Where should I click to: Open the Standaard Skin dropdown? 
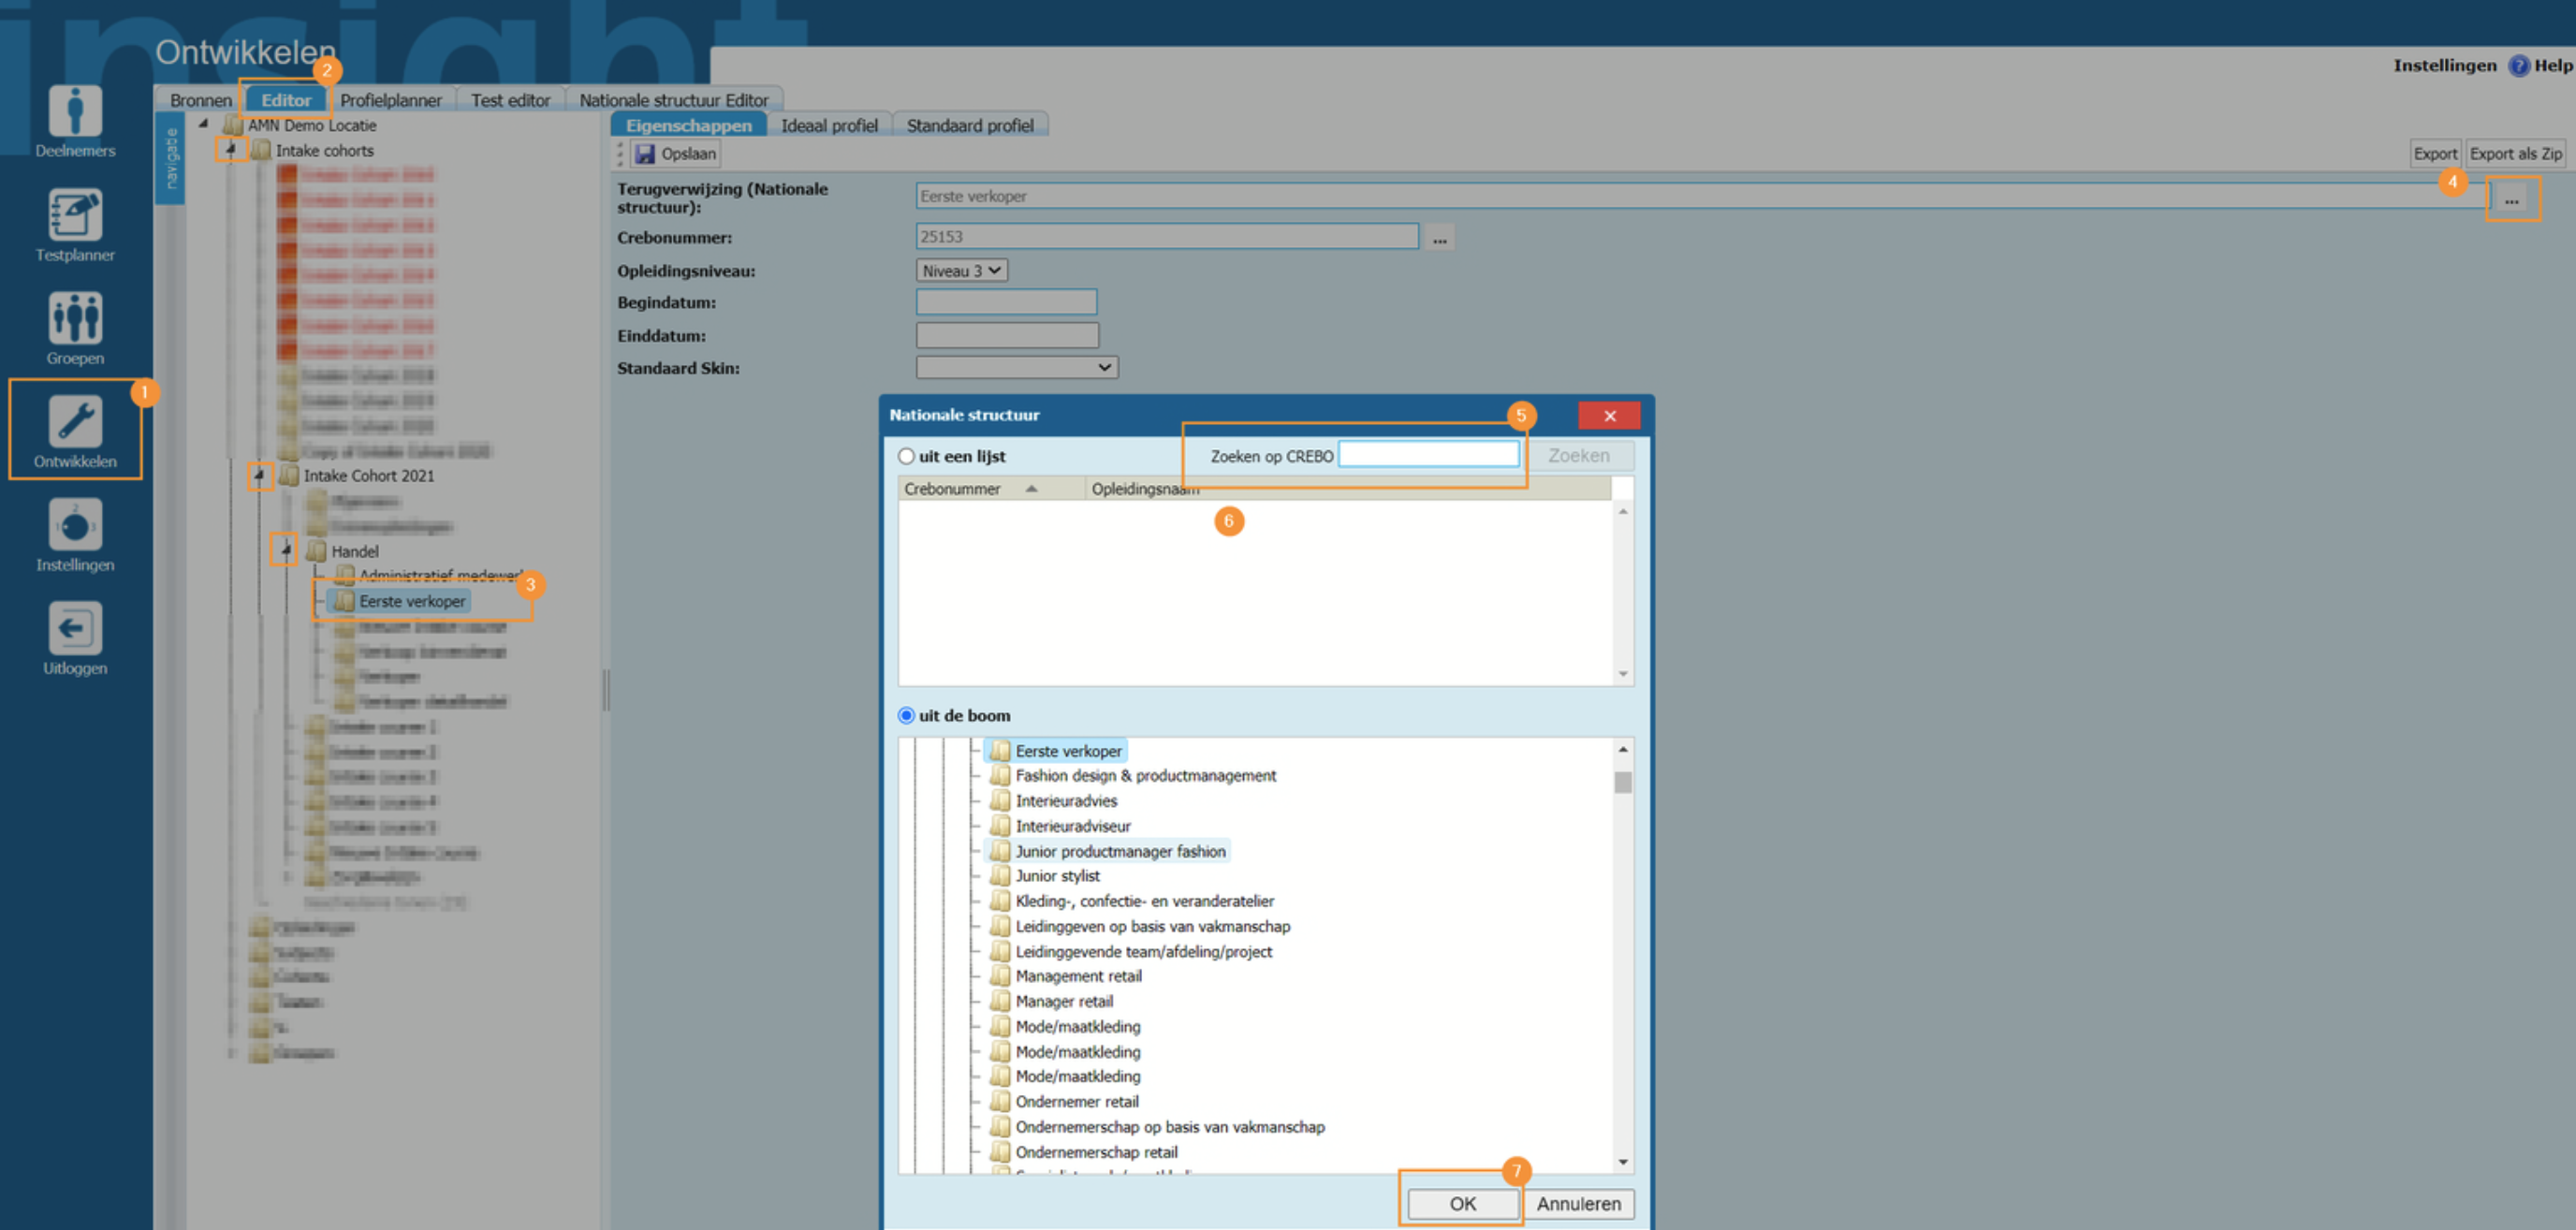(1016, 368)
